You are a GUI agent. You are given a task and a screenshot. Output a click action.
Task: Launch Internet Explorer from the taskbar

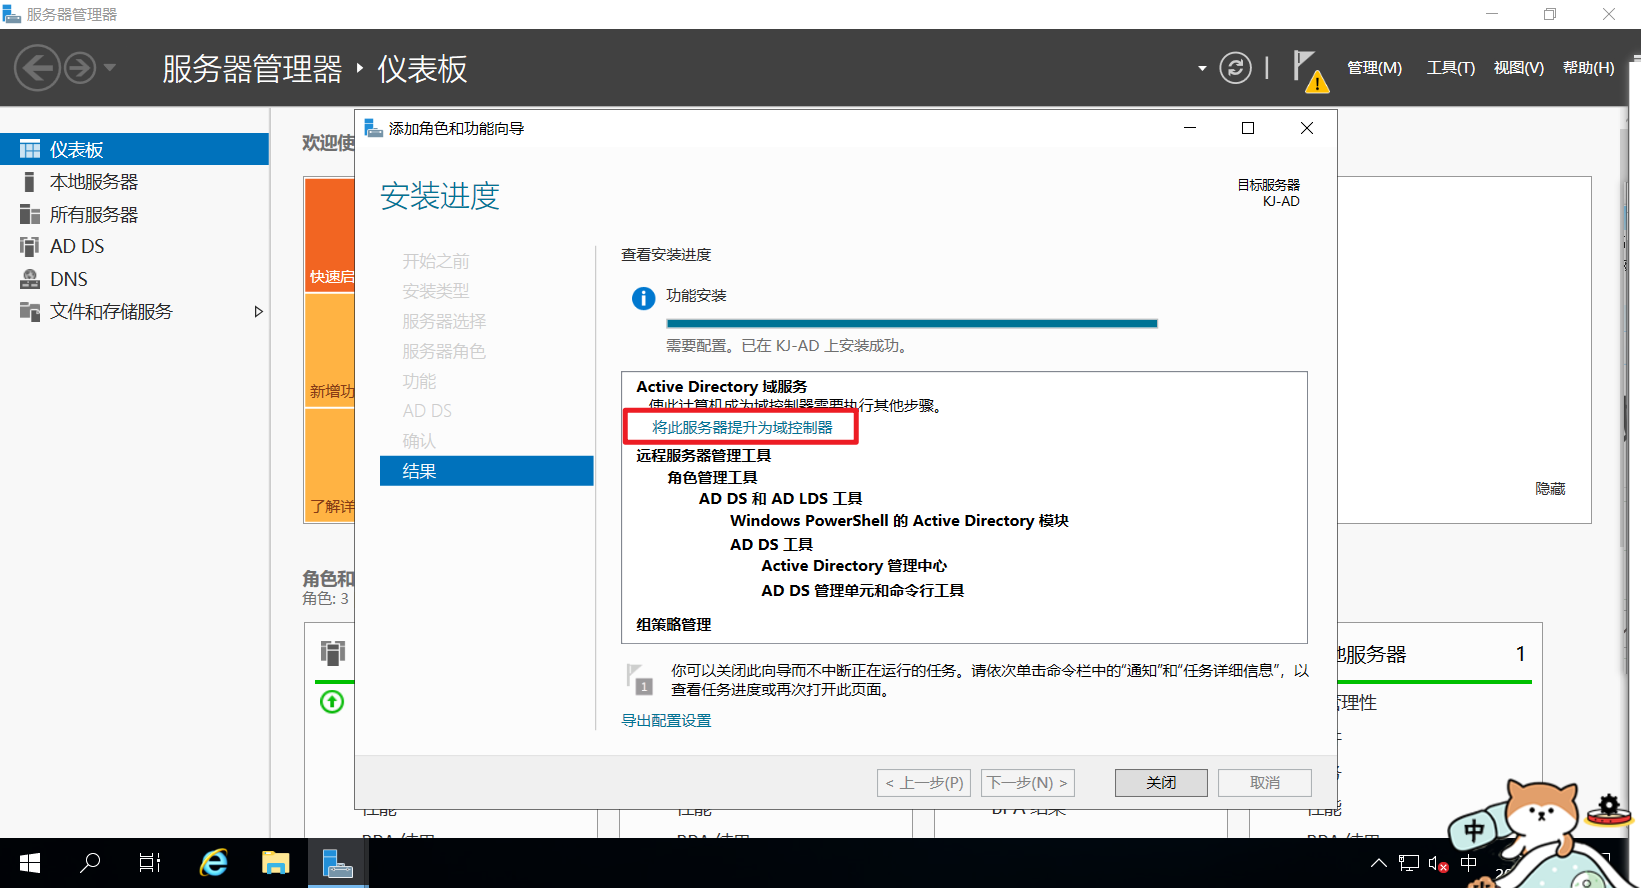213,863
